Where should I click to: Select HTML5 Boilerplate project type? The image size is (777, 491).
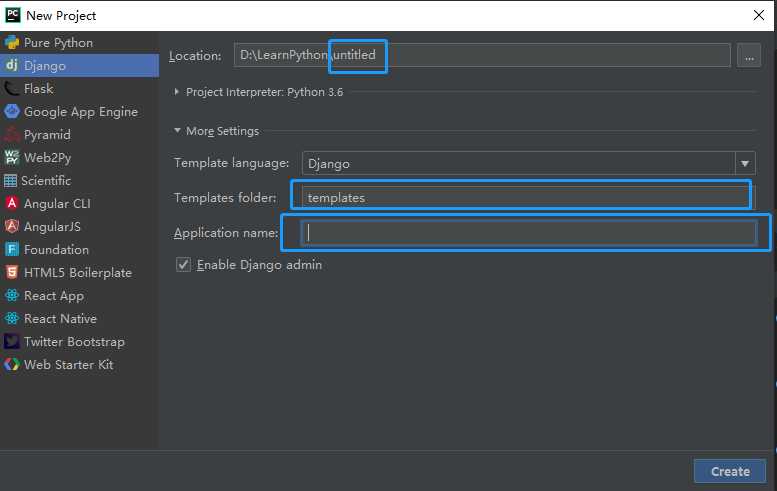click(x=79, y=272)
